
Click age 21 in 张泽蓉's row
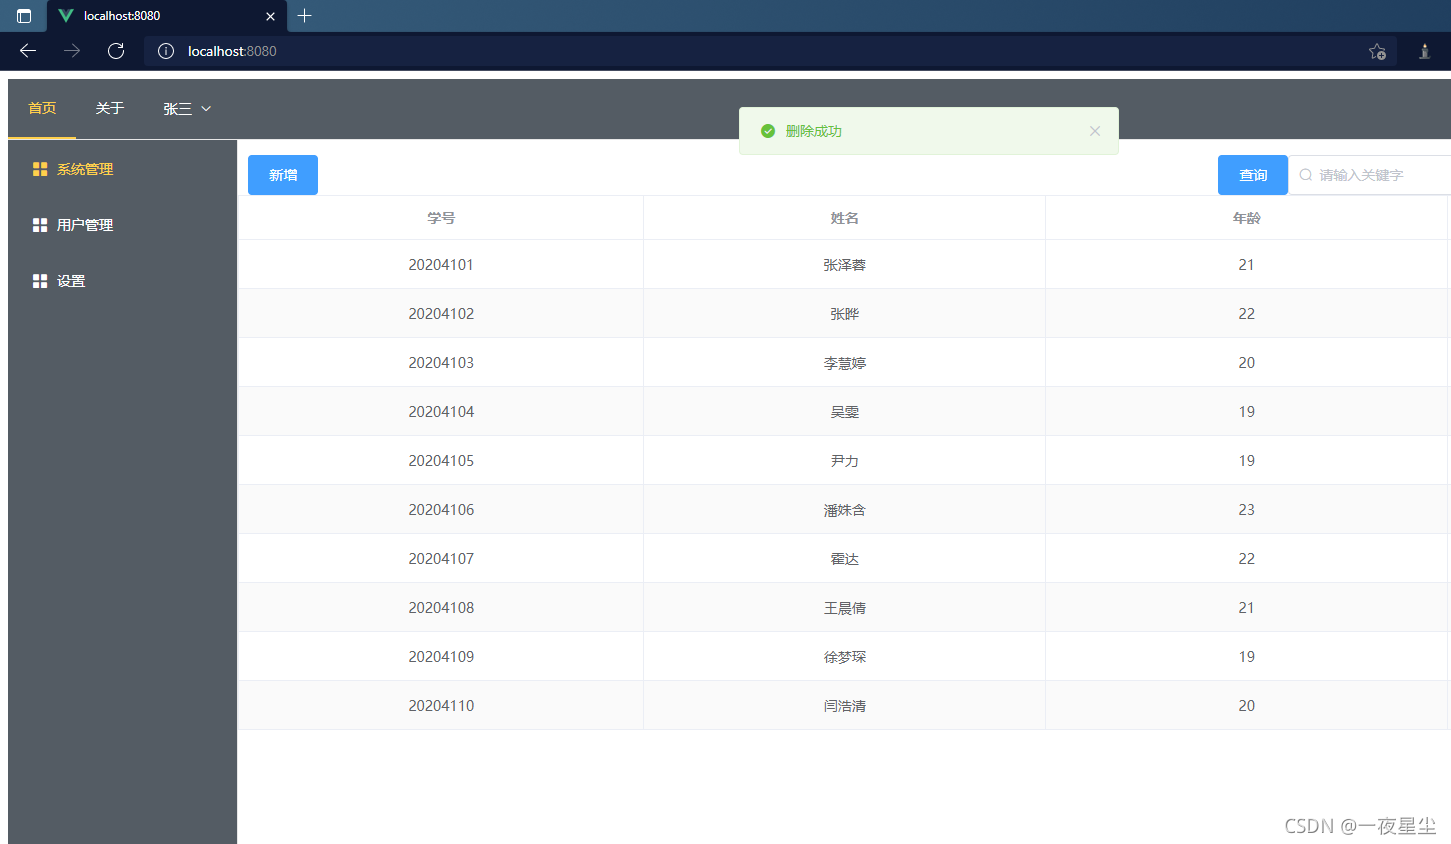[x=1247, y=265]
